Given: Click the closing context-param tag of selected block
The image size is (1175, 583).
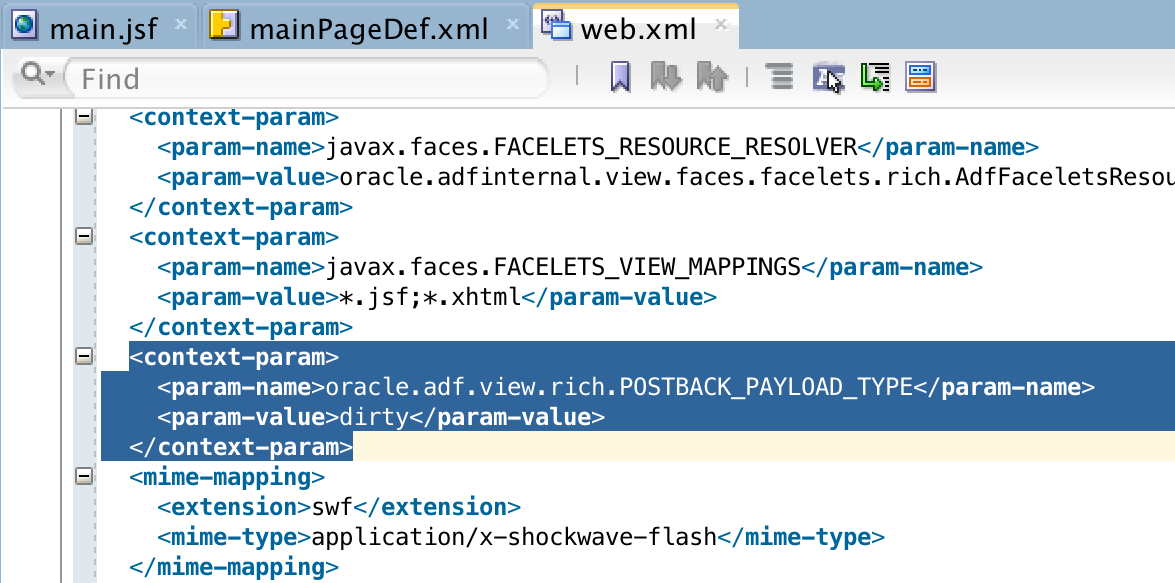Looking at the screenshot, I should pos(241,447).
